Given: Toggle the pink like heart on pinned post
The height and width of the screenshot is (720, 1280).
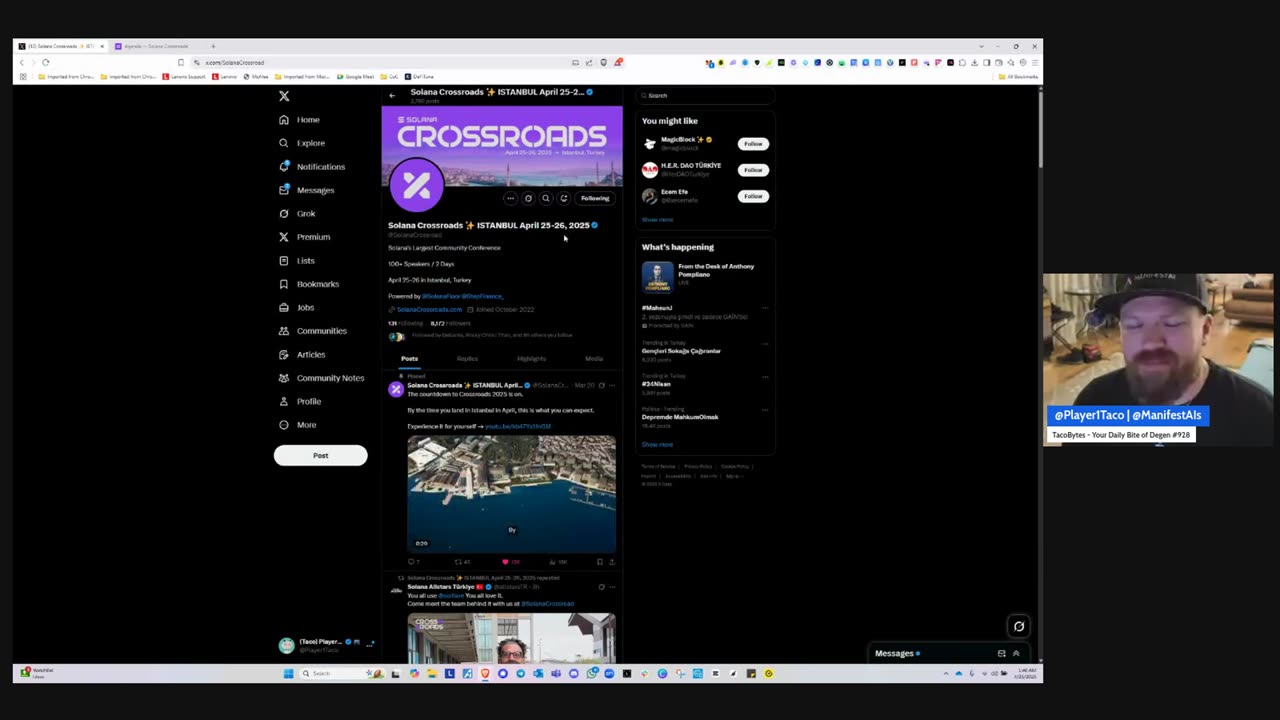Looking at the screenshot, I should [505, 562].
